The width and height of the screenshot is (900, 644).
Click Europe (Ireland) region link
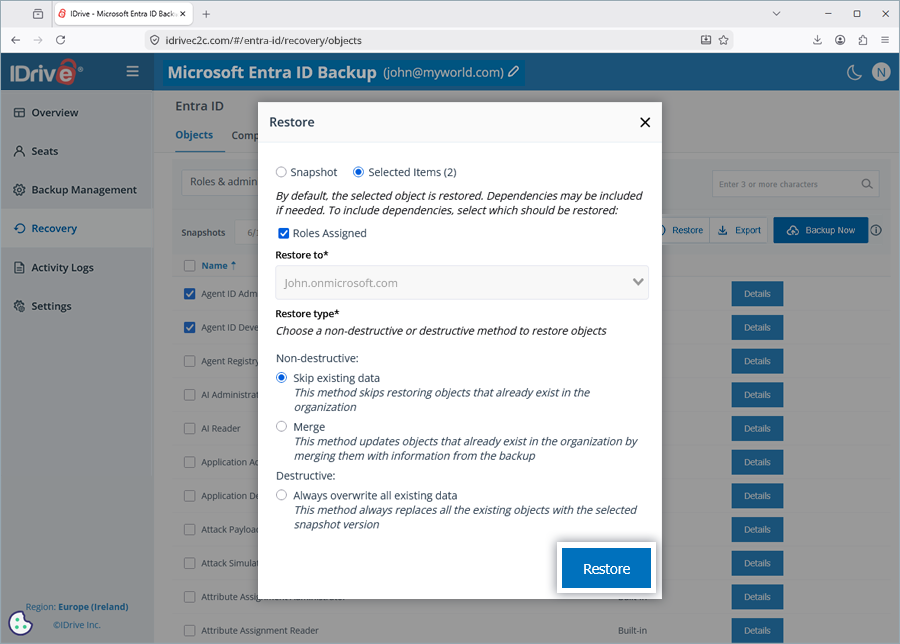93,607
